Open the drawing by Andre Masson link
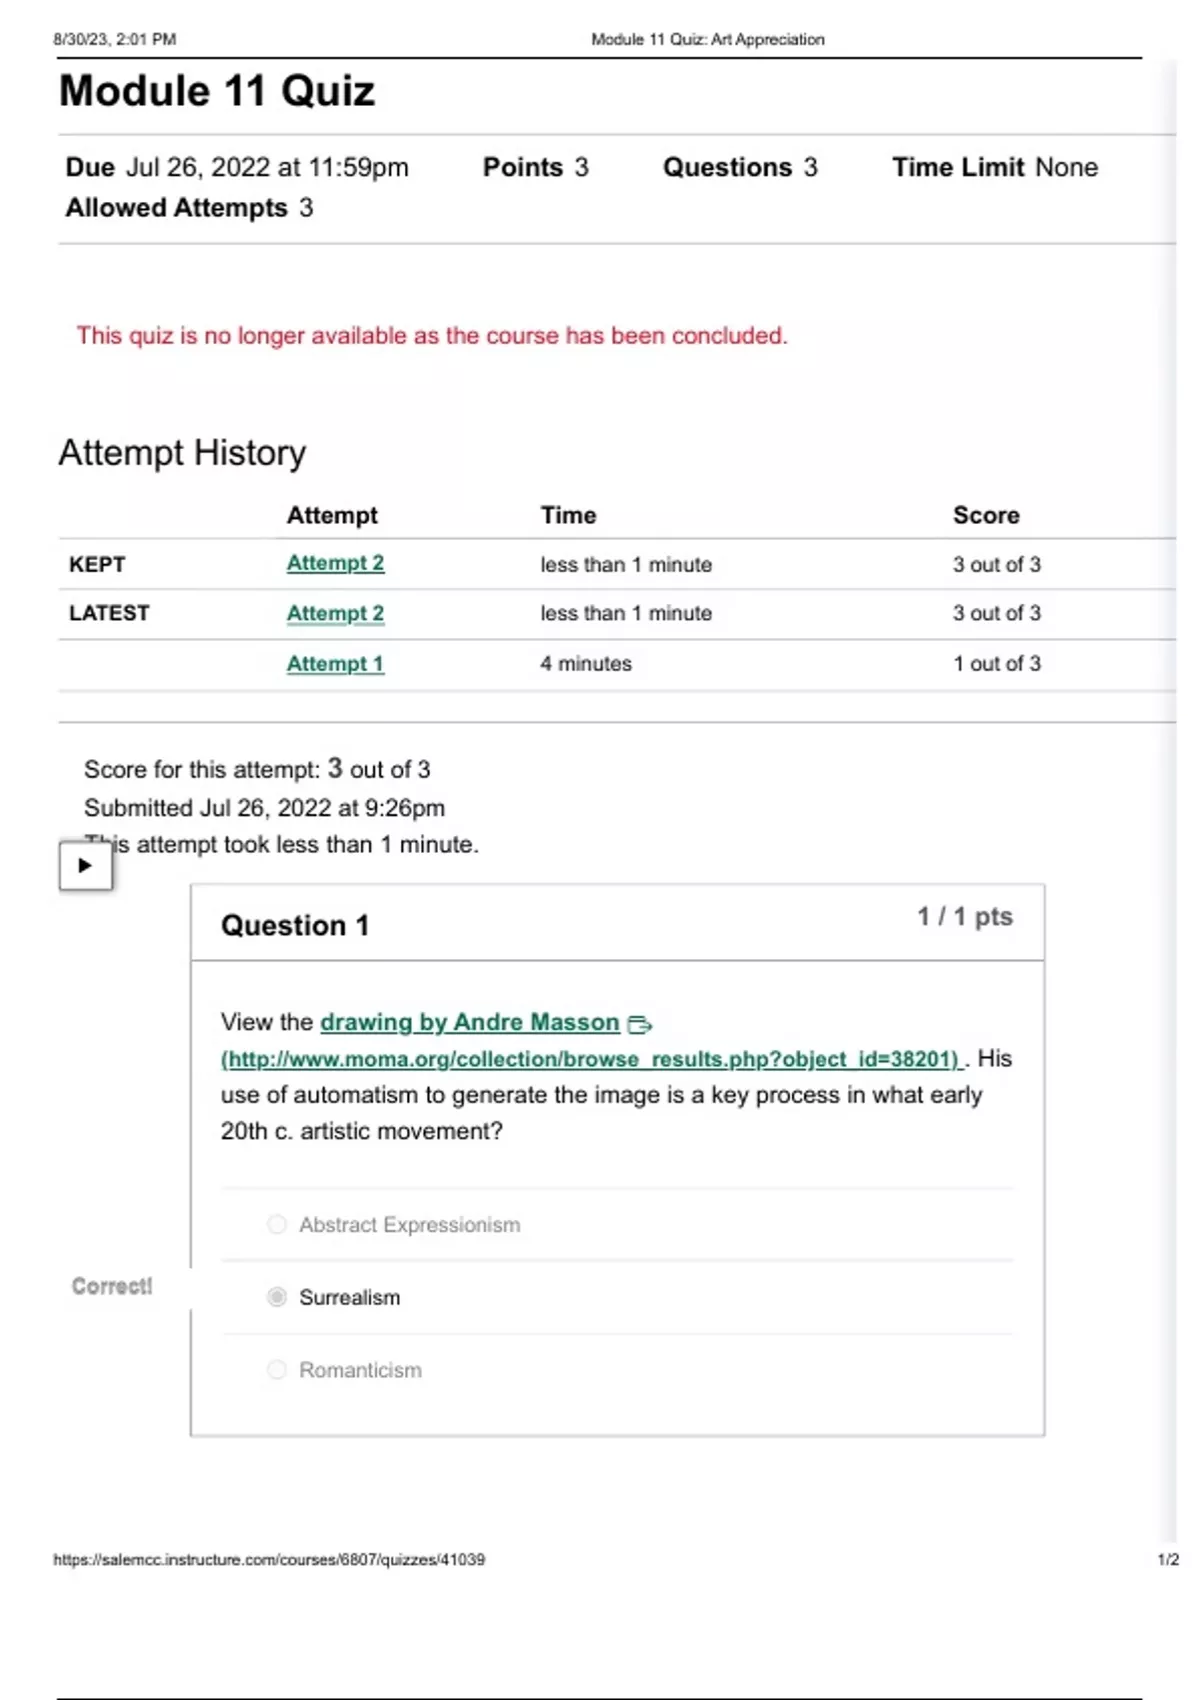Screen dimensions: 1200x1700 pos(469,1022)
